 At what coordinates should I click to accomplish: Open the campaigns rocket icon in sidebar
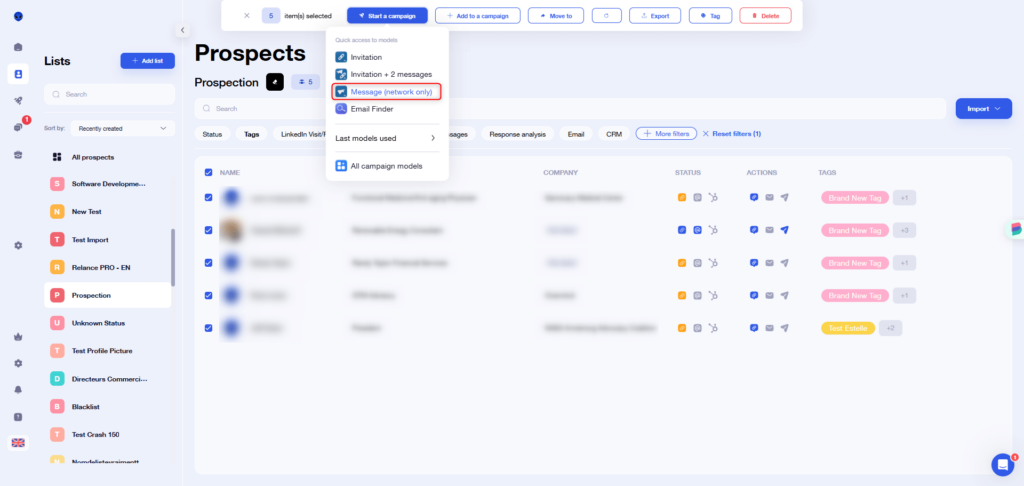[18, 100]
